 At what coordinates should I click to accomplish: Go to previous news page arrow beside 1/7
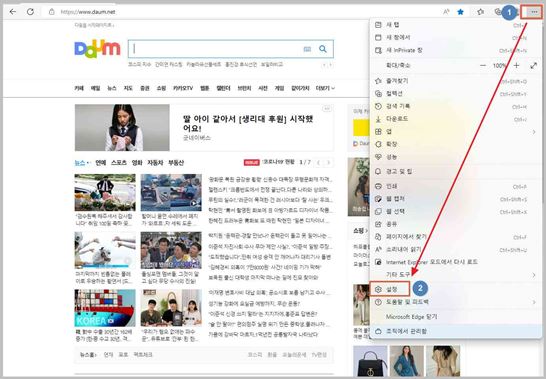coord(318,162)
